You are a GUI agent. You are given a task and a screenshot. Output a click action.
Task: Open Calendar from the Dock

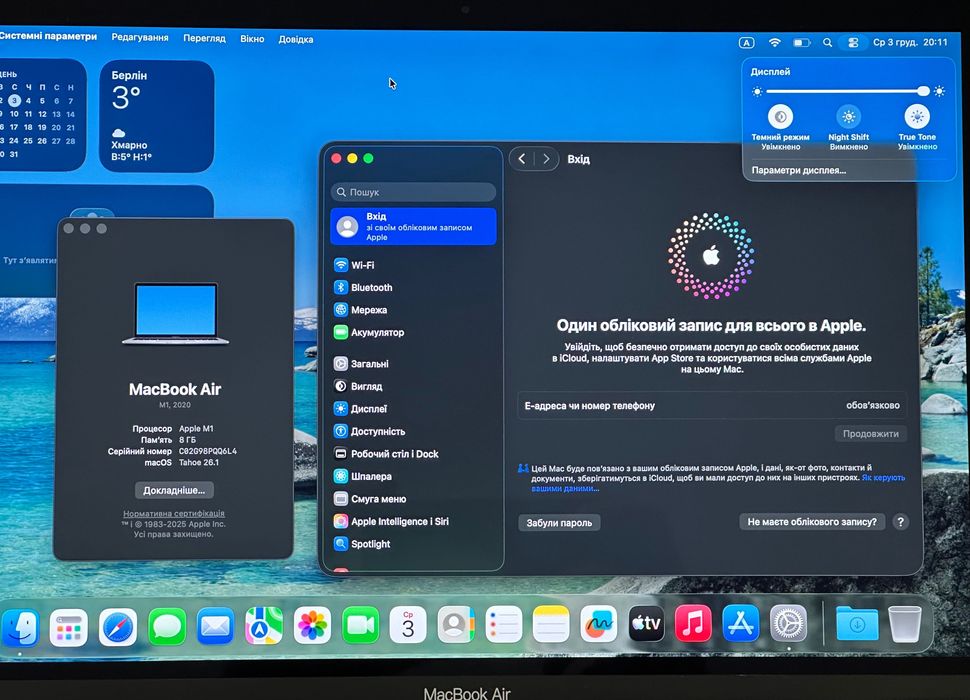408,625
